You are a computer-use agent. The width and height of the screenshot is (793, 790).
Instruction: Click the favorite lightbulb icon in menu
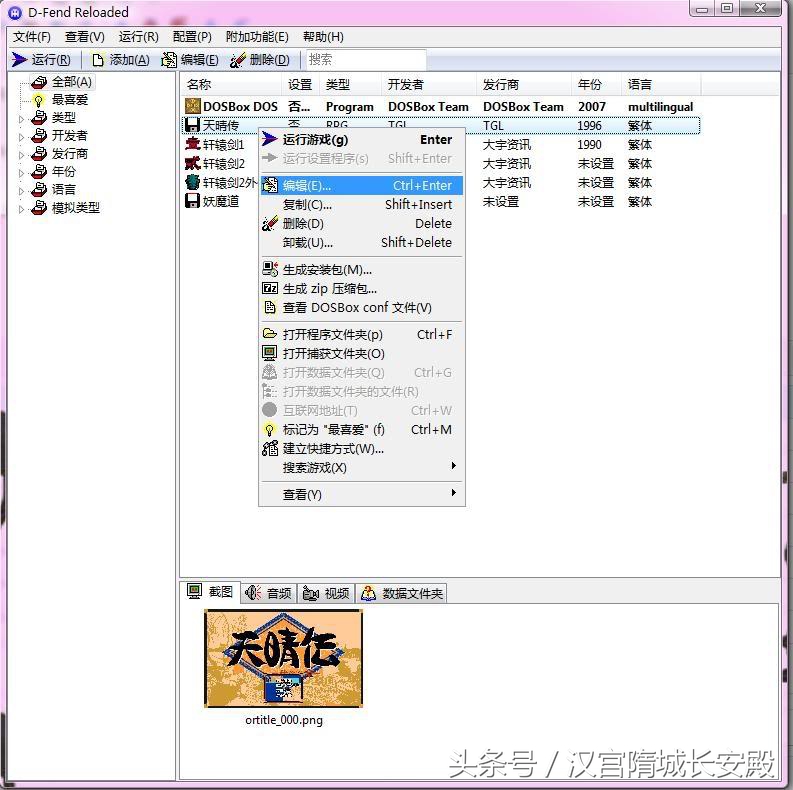tap(270, 429)
